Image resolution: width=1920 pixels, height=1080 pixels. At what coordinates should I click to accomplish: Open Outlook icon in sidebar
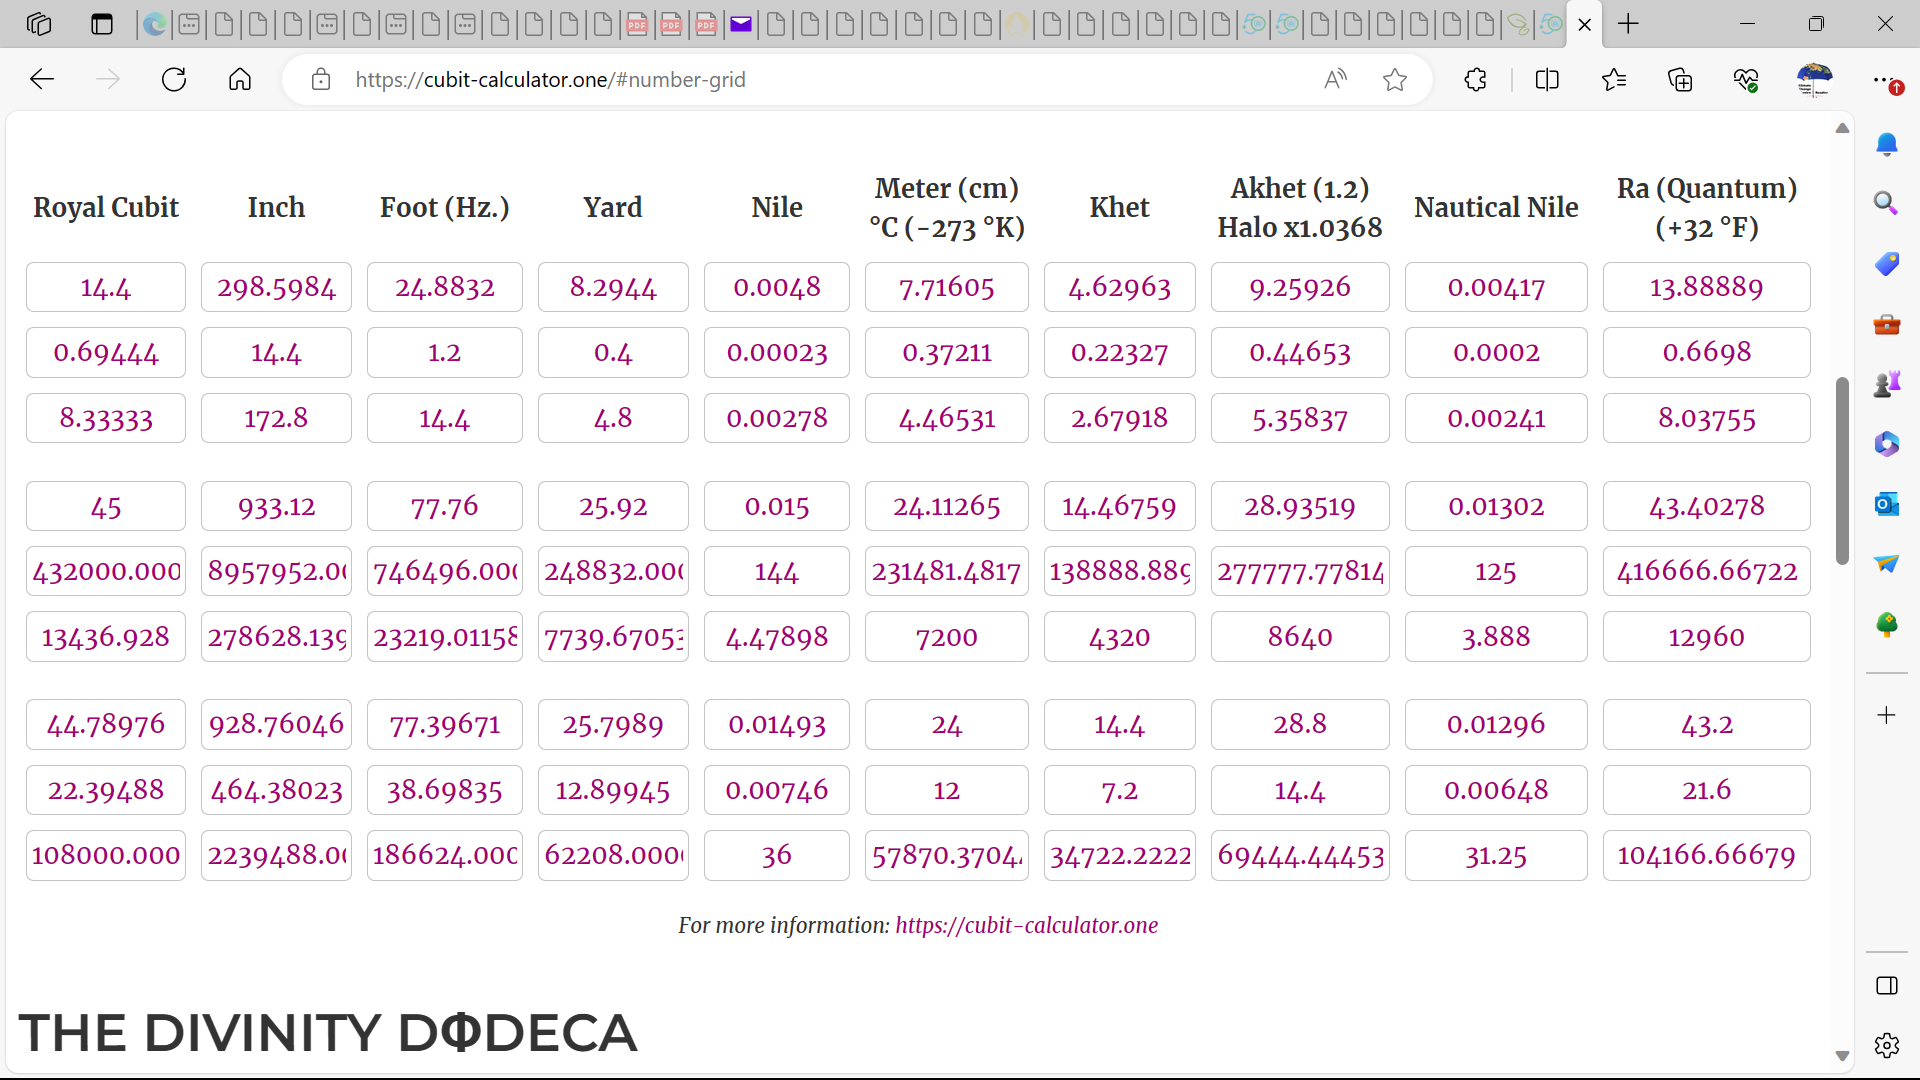click(1886, 504)
